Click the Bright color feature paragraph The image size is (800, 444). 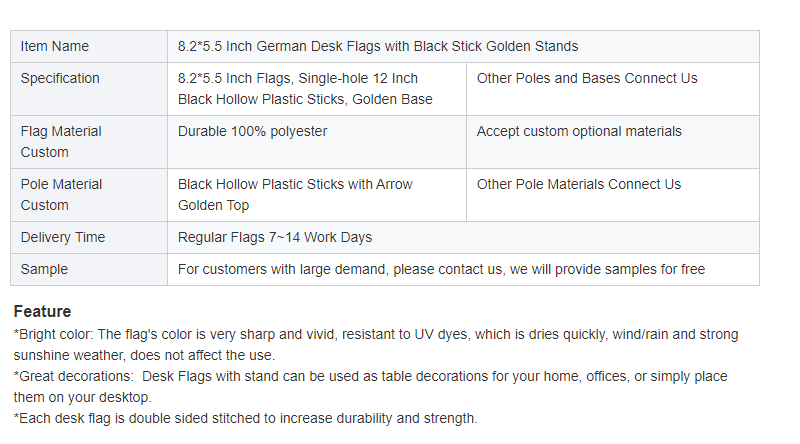point(376,344)
